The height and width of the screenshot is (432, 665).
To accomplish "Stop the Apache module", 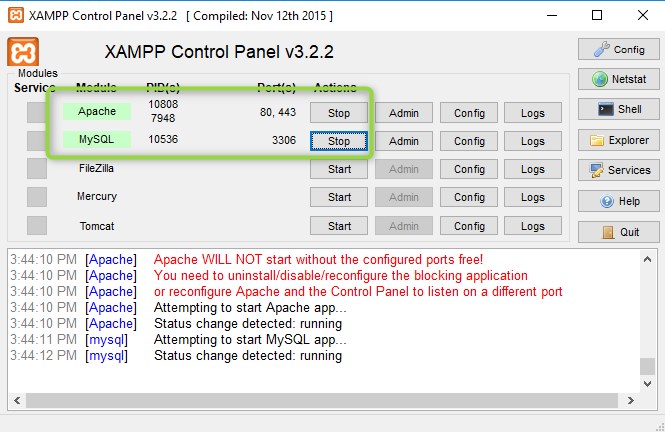I will coord(339,113).
